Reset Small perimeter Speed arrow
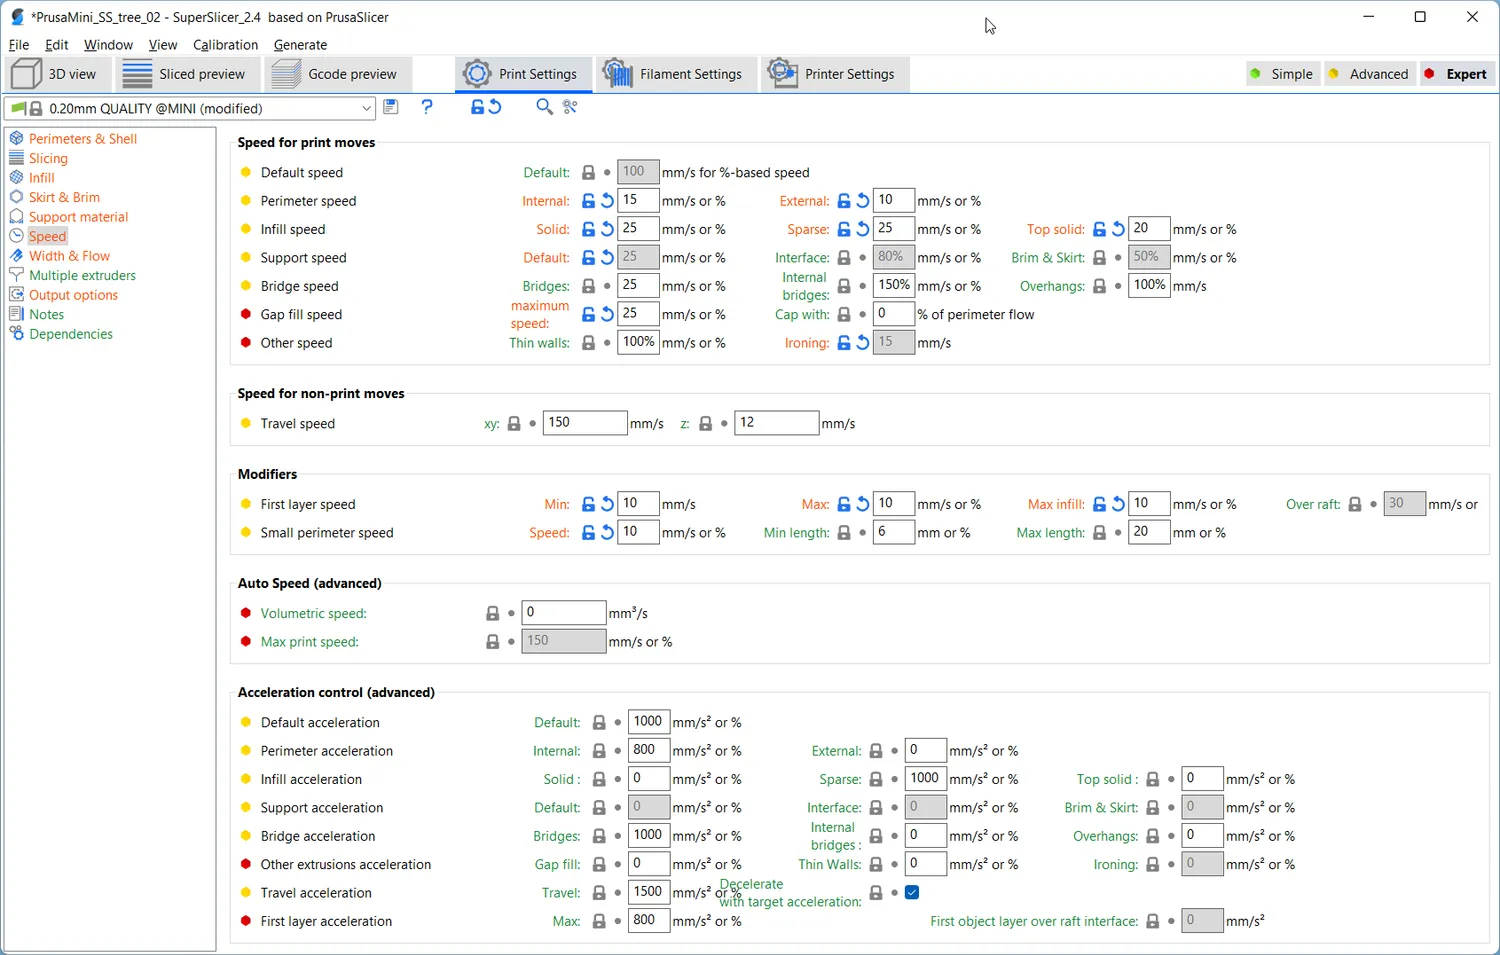 point(607,533)
